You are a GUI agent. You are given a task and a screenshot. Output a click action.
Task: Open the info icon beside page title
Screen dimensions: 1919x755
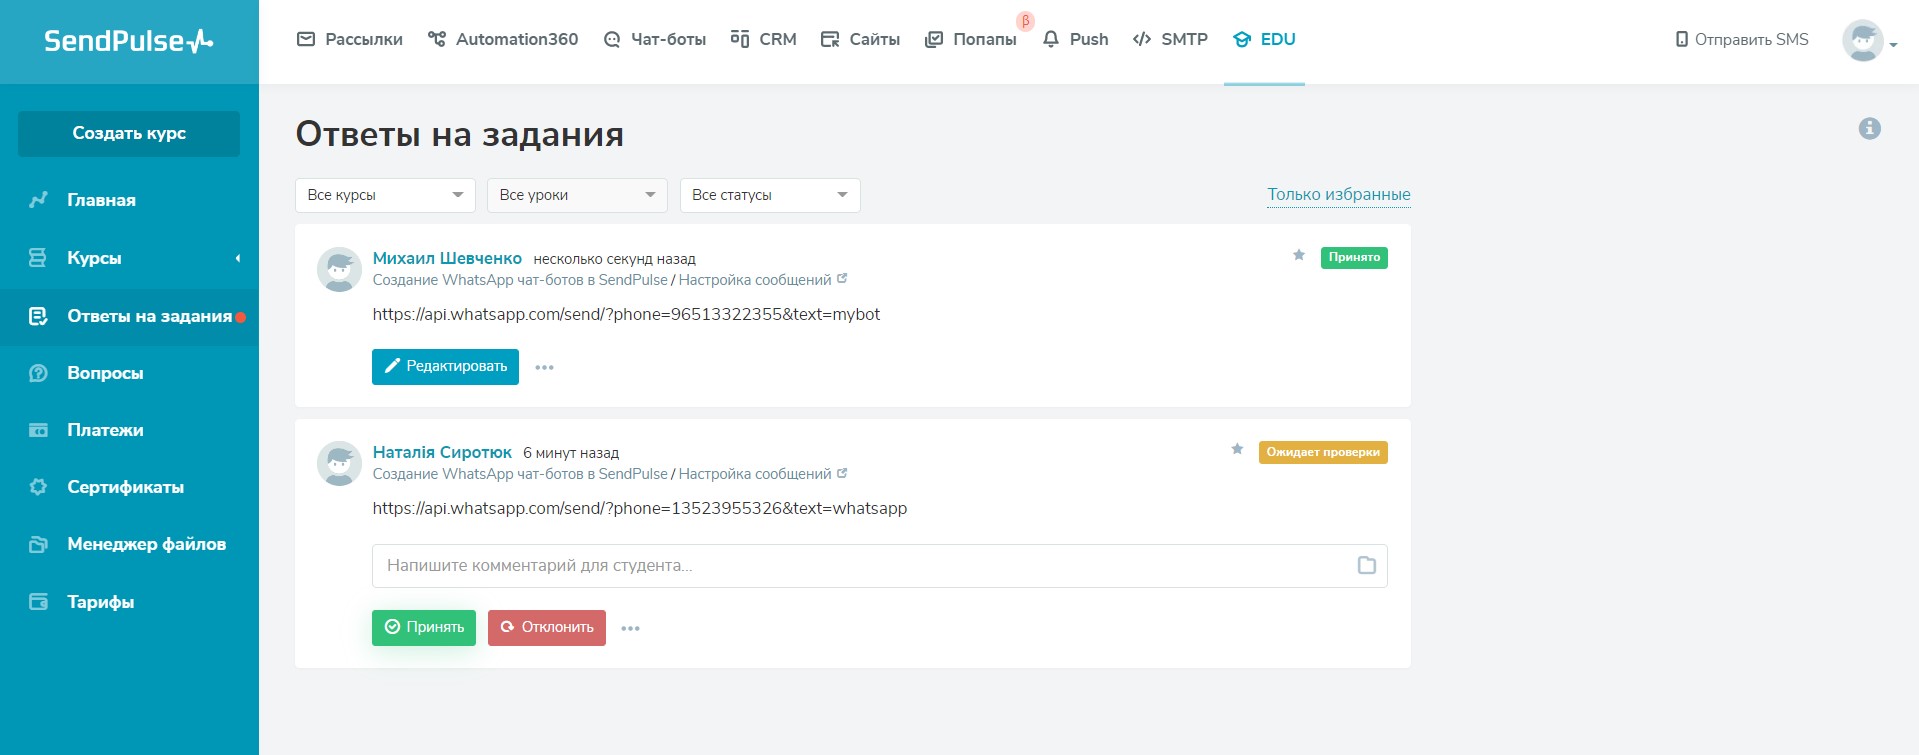click(x=1869, y=129)
